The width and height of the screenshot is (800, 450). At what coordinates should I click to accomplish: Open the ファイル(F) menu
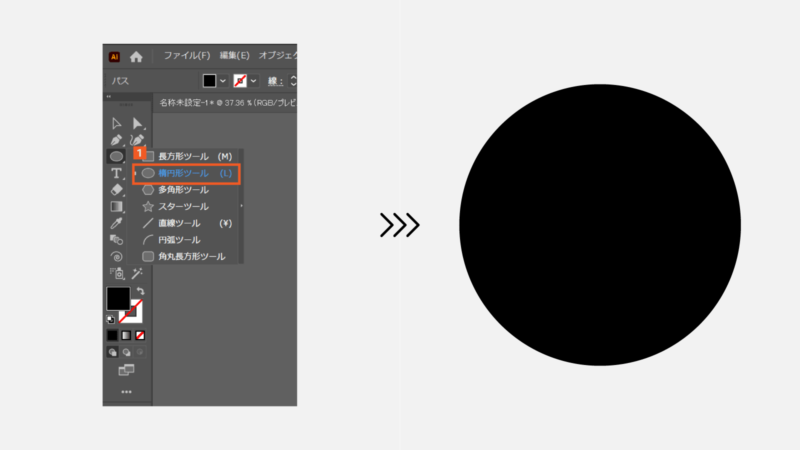pos(187,56)
